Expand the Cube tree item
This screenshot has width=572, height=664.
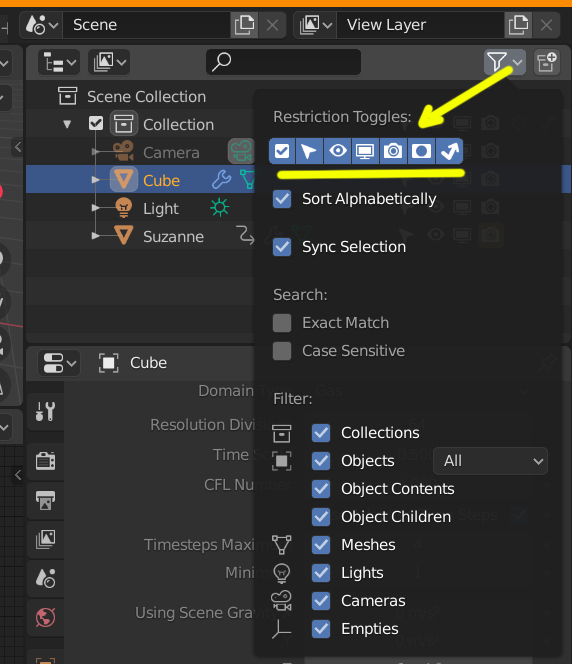point(96,180)
